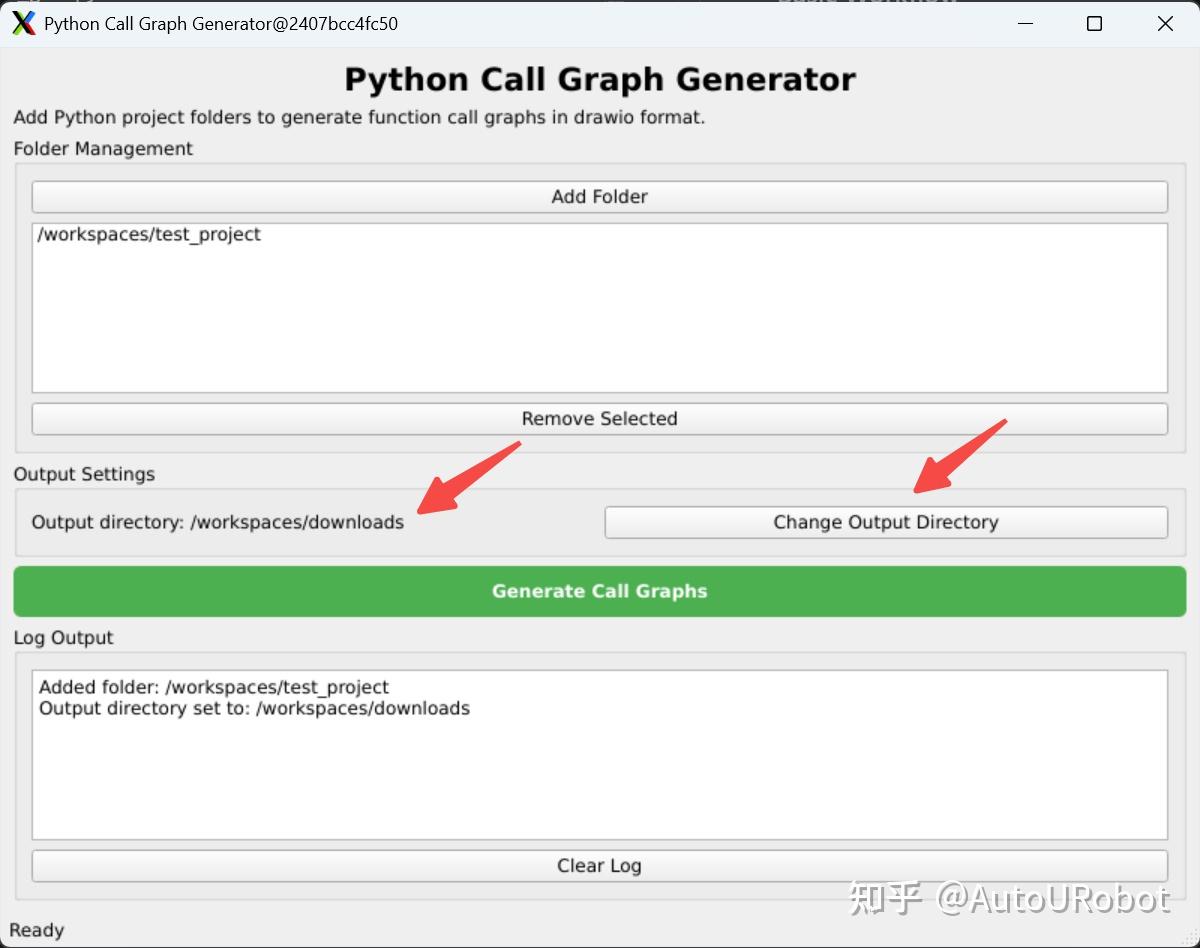Click log line 'Output directory set to: /workspaces/downloads'
The width and height of the screenshot is (1200, 948).
pos(254,708)
